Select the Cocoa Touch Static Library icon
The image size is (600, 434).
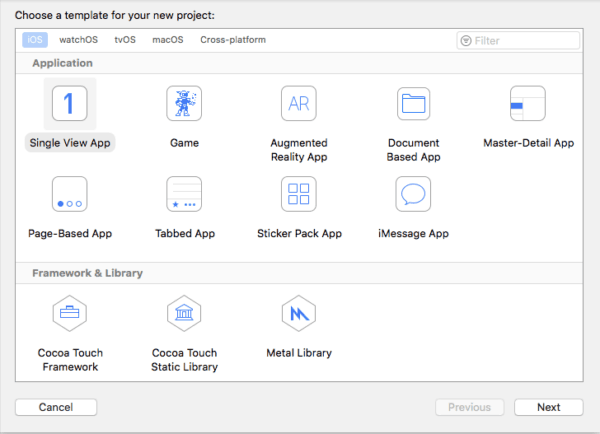click(x=184, y=313)
